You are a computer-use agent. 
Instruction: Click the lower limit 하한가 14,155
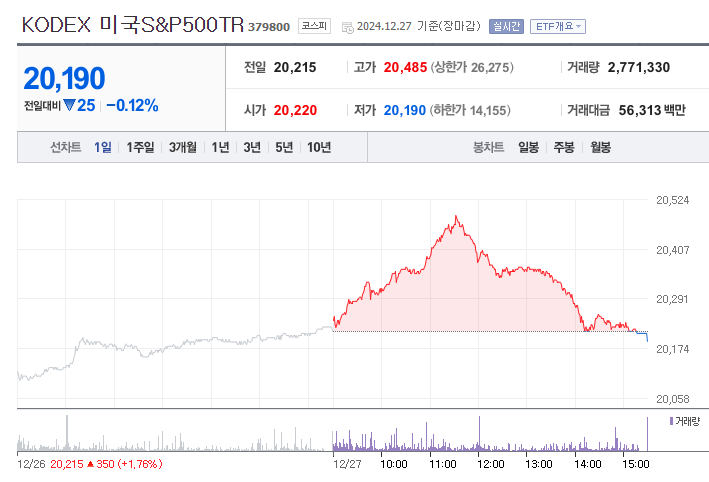470,110
